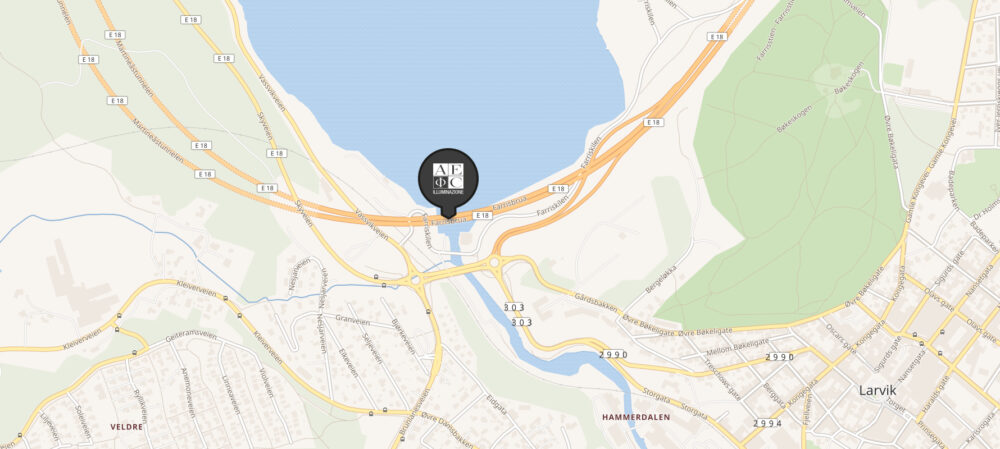Image resolution: width=1000 pixels, height=449 pixels.
Task: Click the Torget label in Larvik
Action: point(896,402)
